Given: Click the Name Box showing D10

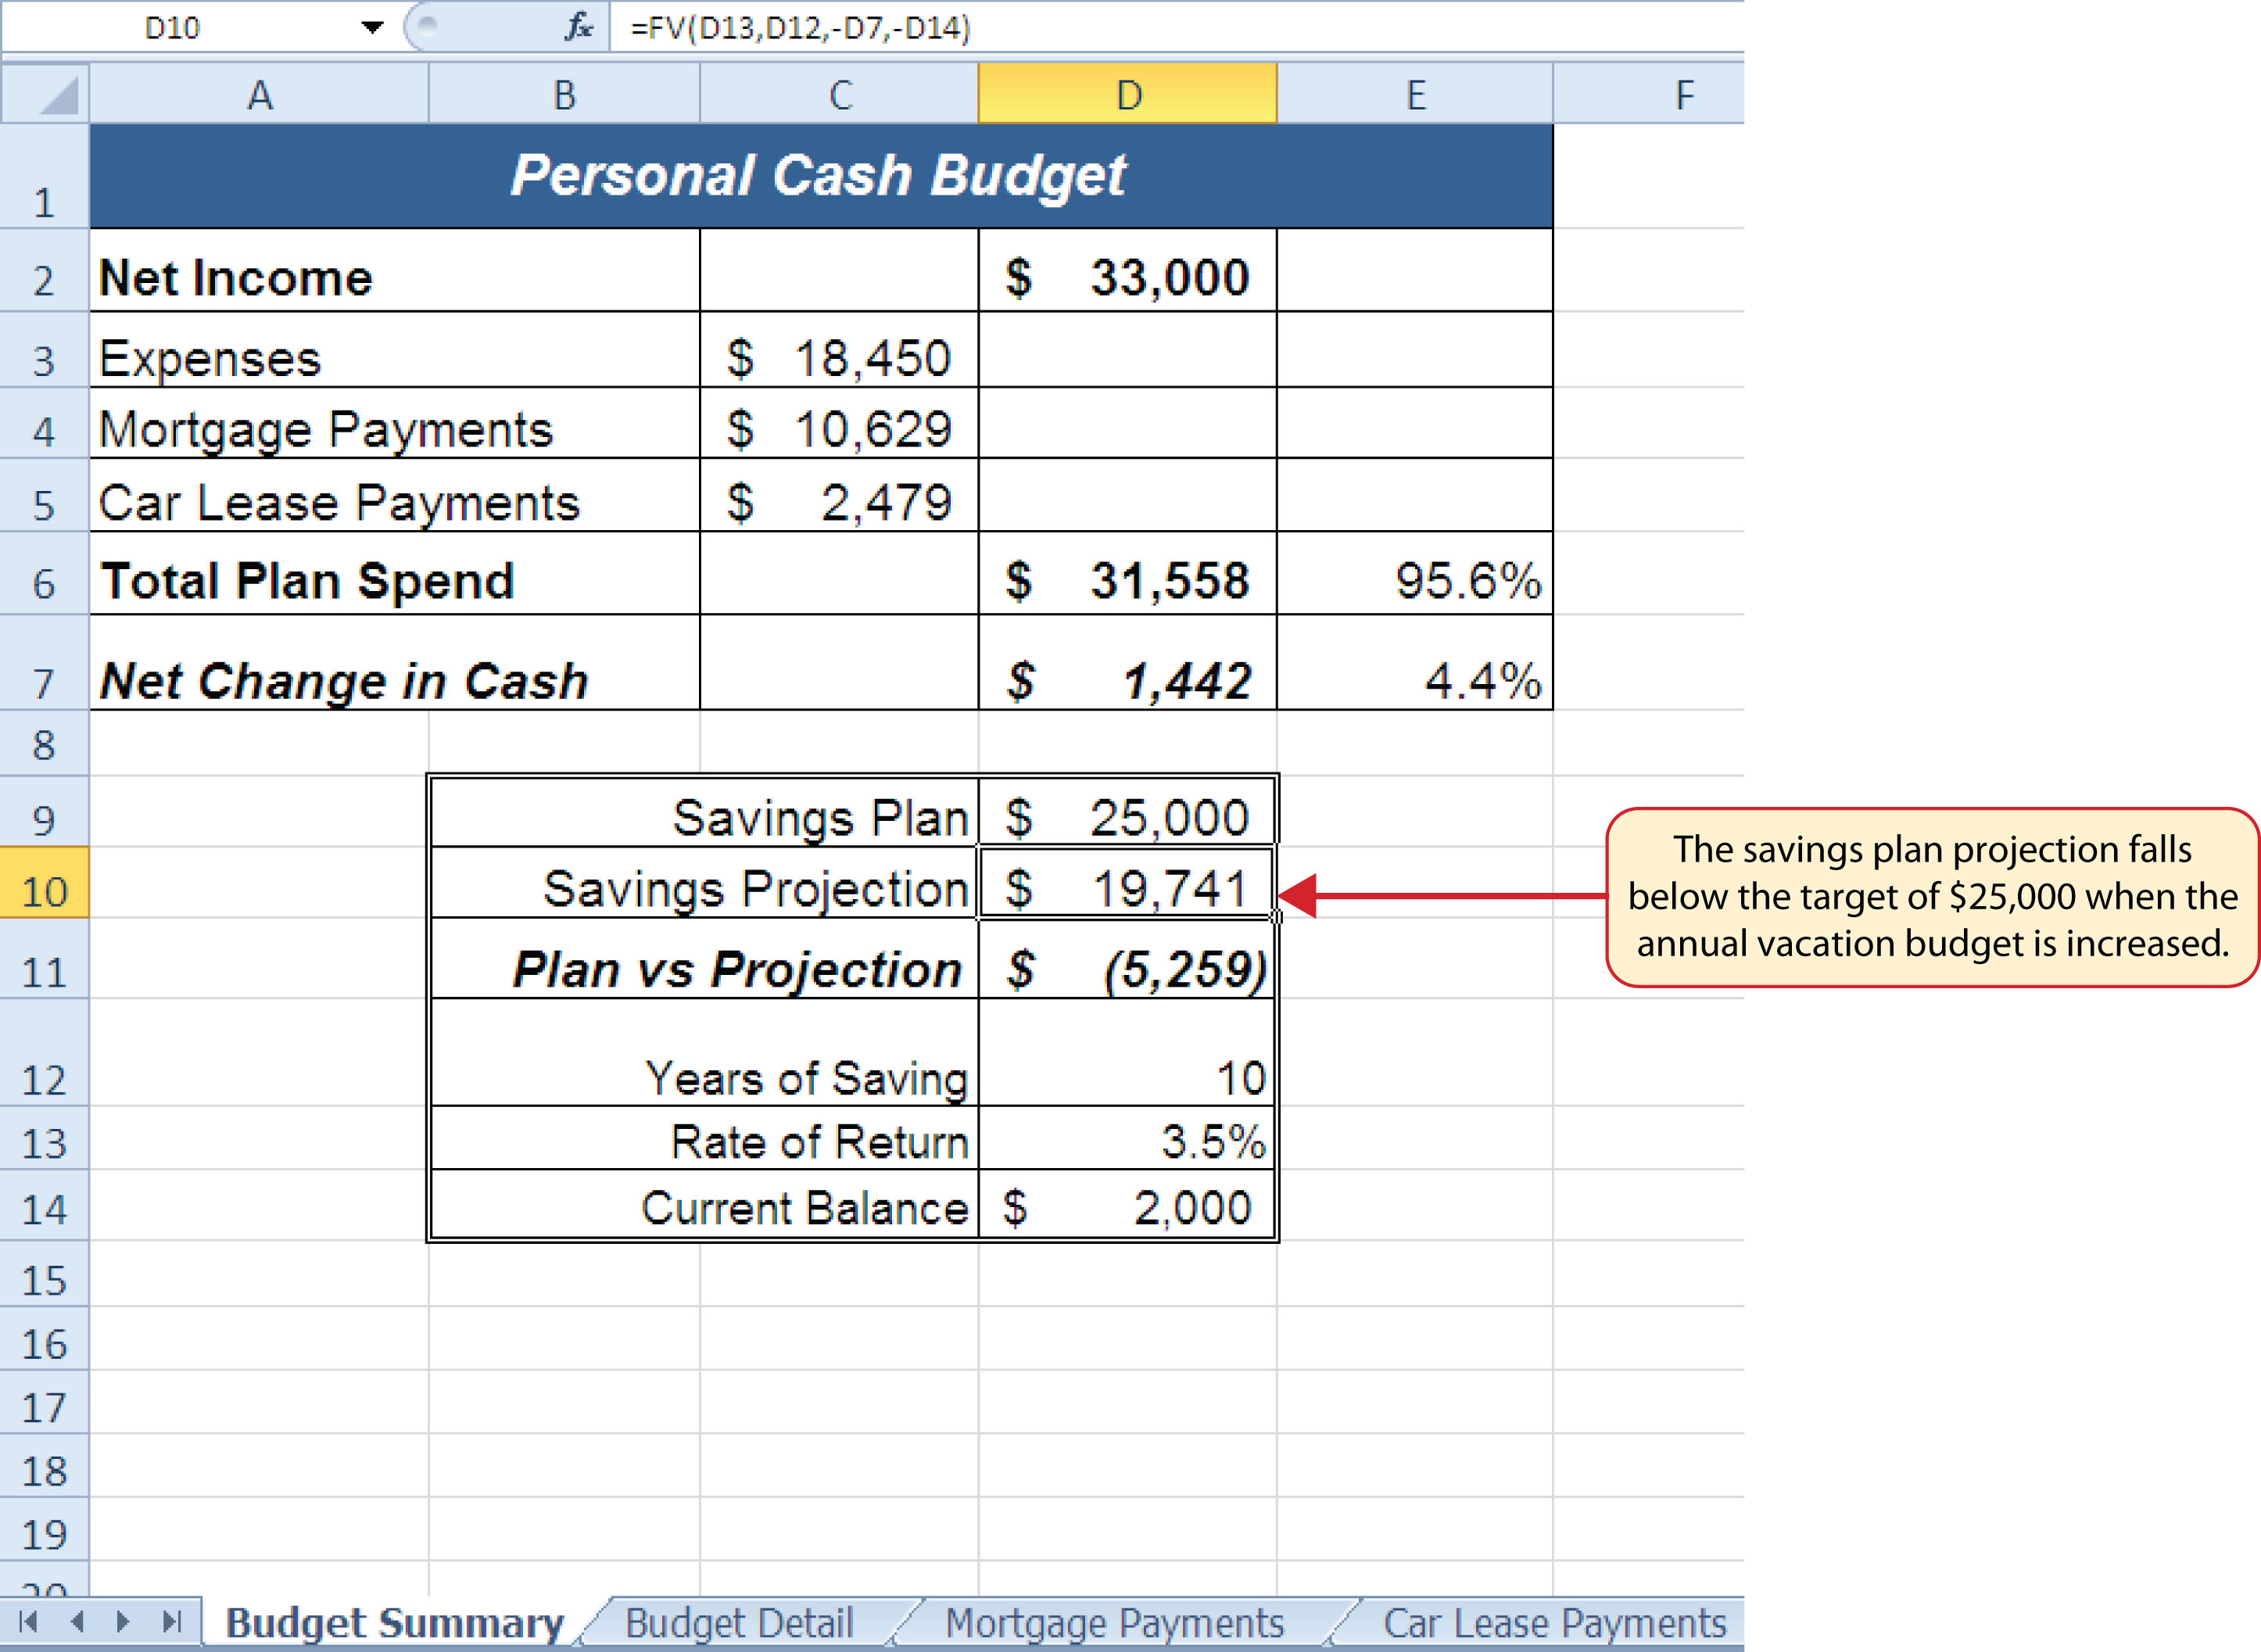Looking at the screenshot, I should [x=172, y=27].
